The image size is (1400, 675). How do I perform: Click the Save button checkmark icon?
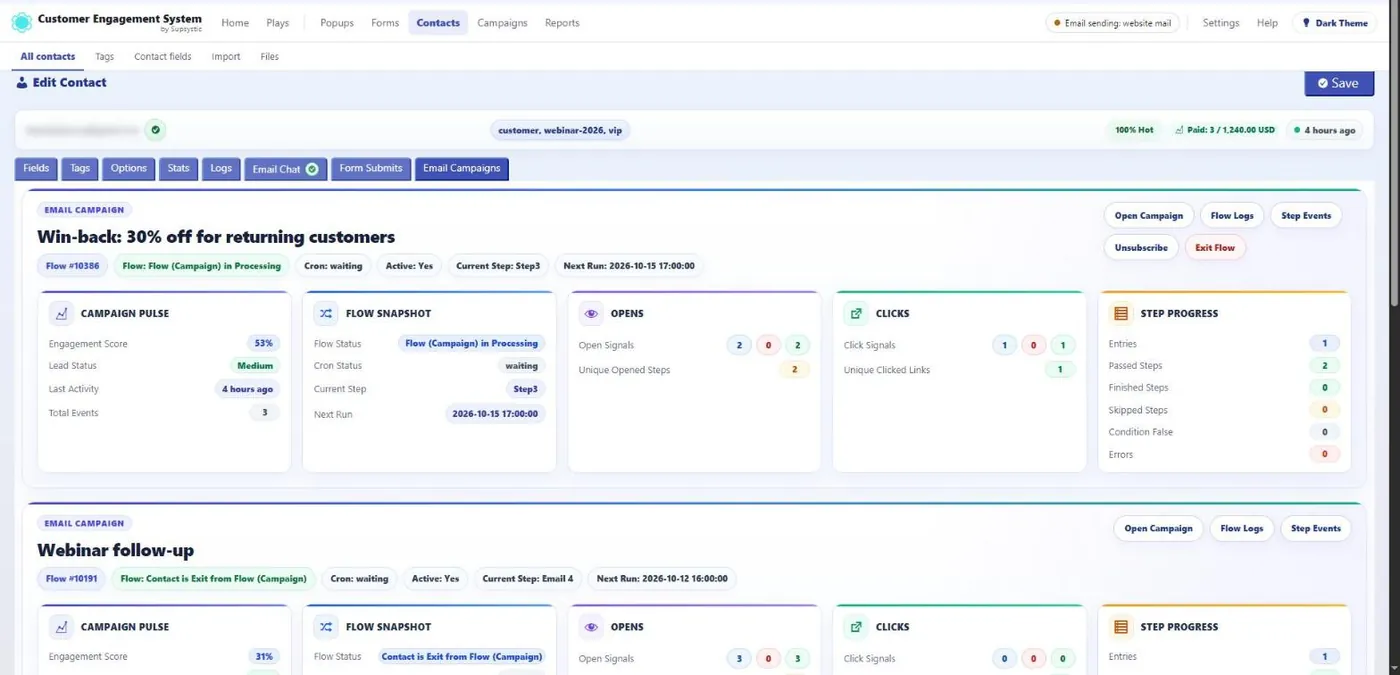1323,84
